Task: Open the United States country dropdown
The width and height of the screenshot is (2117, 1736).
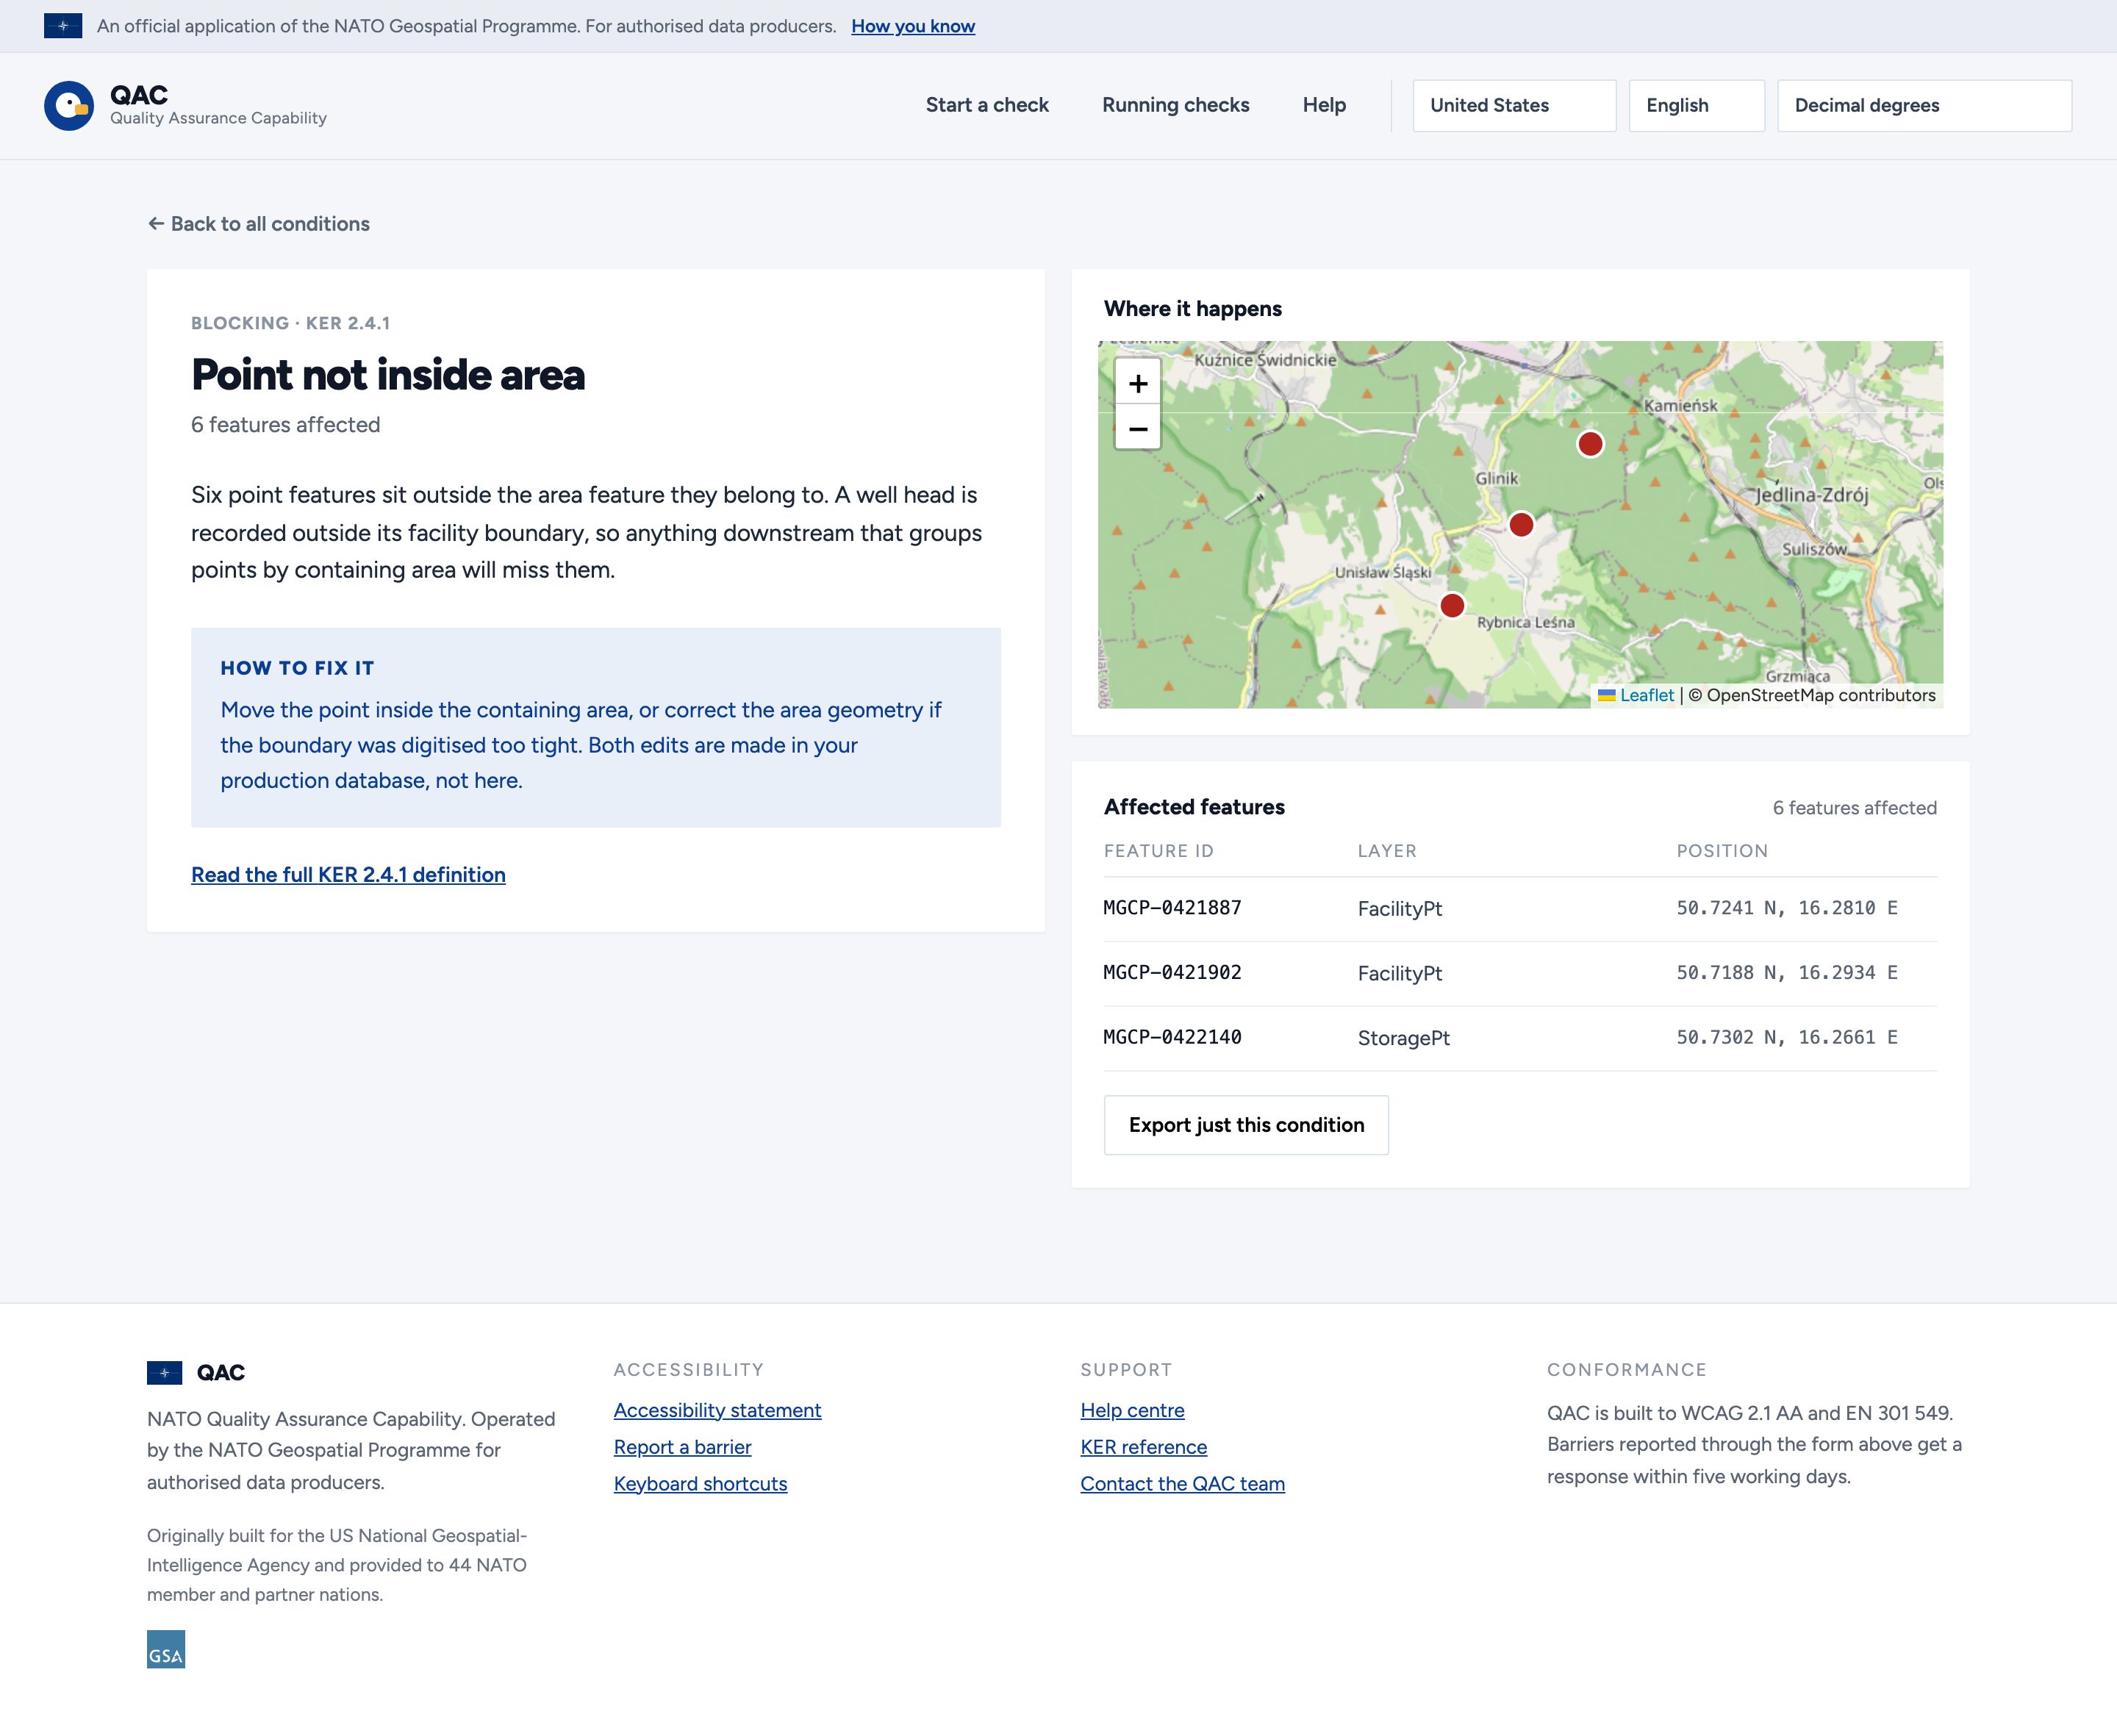Action: (1514, 106)
